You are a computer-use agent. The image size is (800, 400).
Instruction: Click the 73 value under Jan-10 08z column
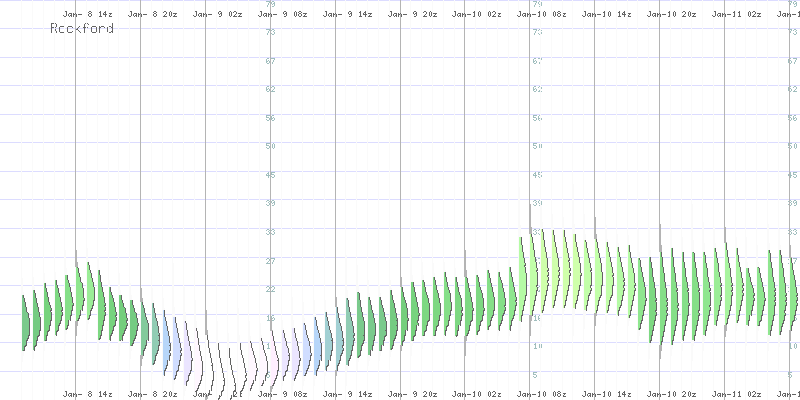pyautogui.click(x=537, y=33)
